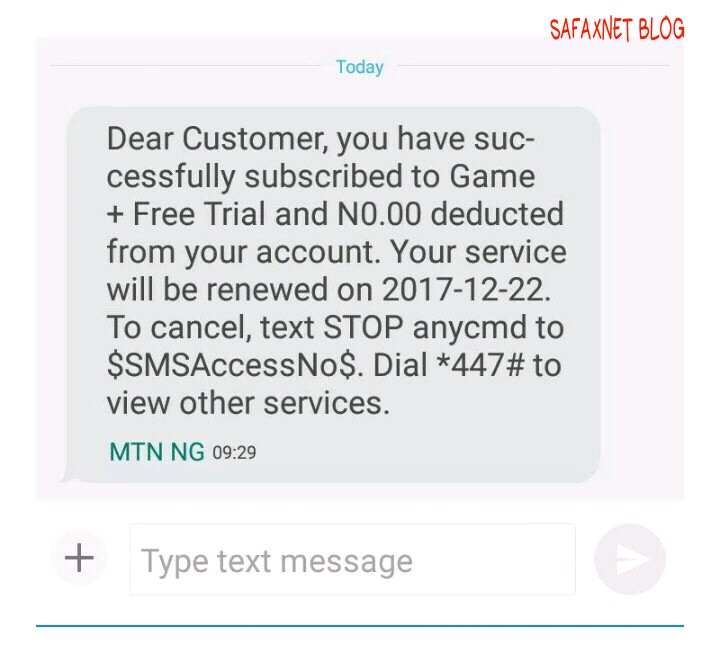Viewport: 720px width, 664px height.
Task: Open the MTN subscription message bubble
Action: click(334, 294)
